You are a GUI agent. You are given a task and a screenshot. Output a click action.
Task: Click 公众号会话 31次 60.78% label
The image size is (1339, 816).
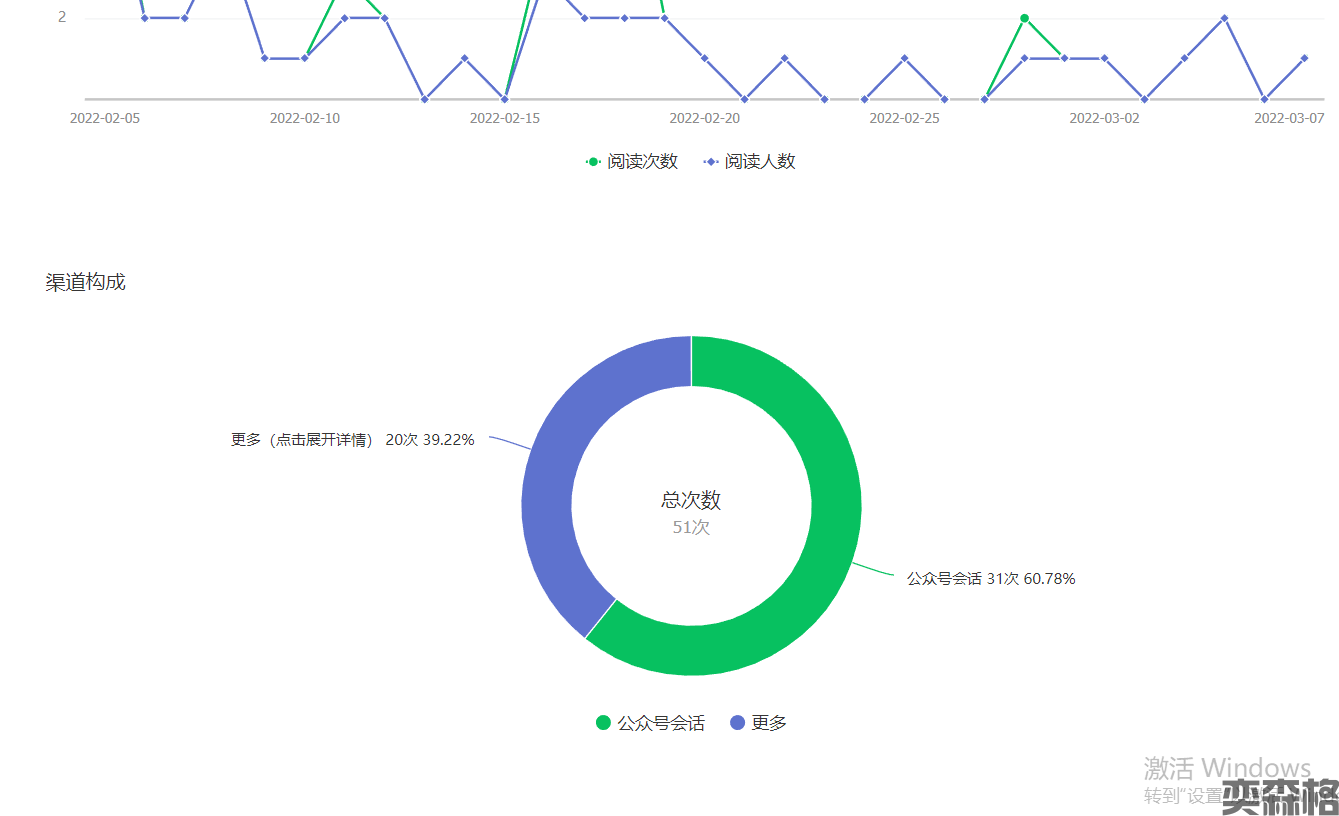(x=990, y=578)
